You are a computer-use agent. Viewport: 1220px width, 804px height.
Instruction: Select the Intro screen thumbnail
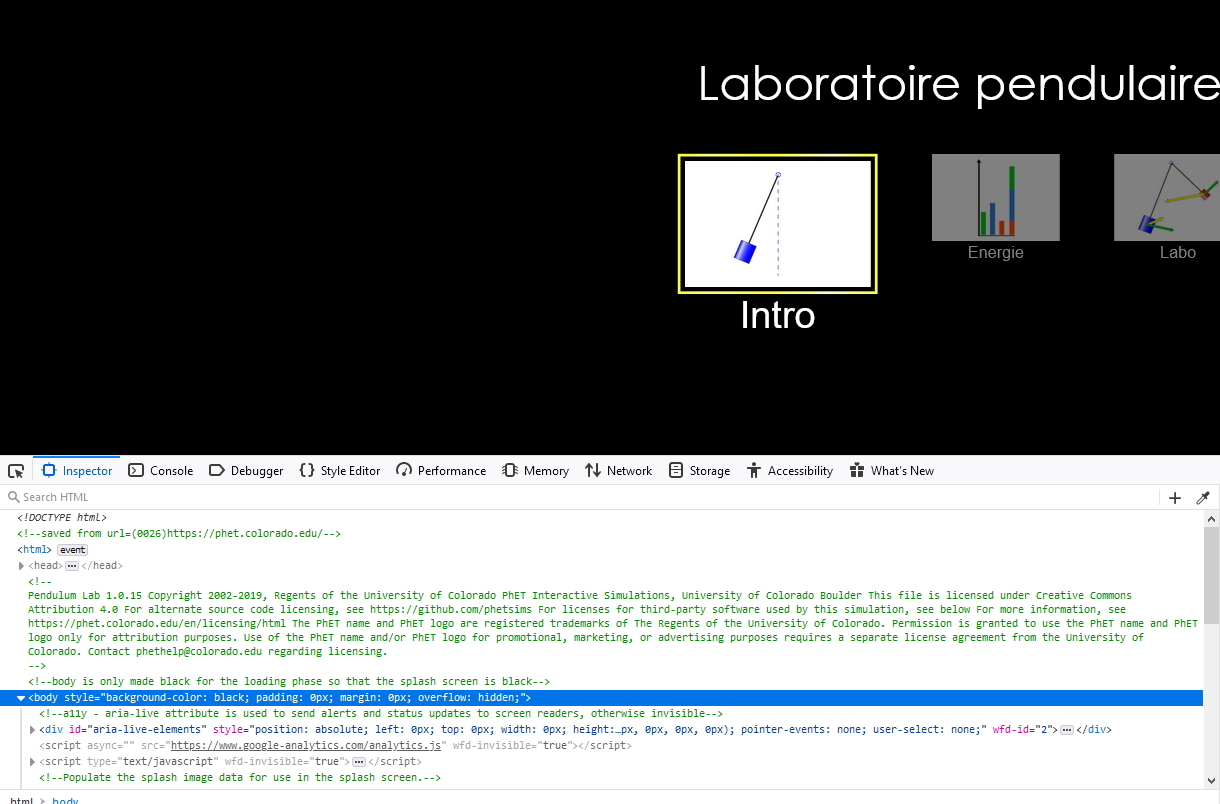click(778, 224)
